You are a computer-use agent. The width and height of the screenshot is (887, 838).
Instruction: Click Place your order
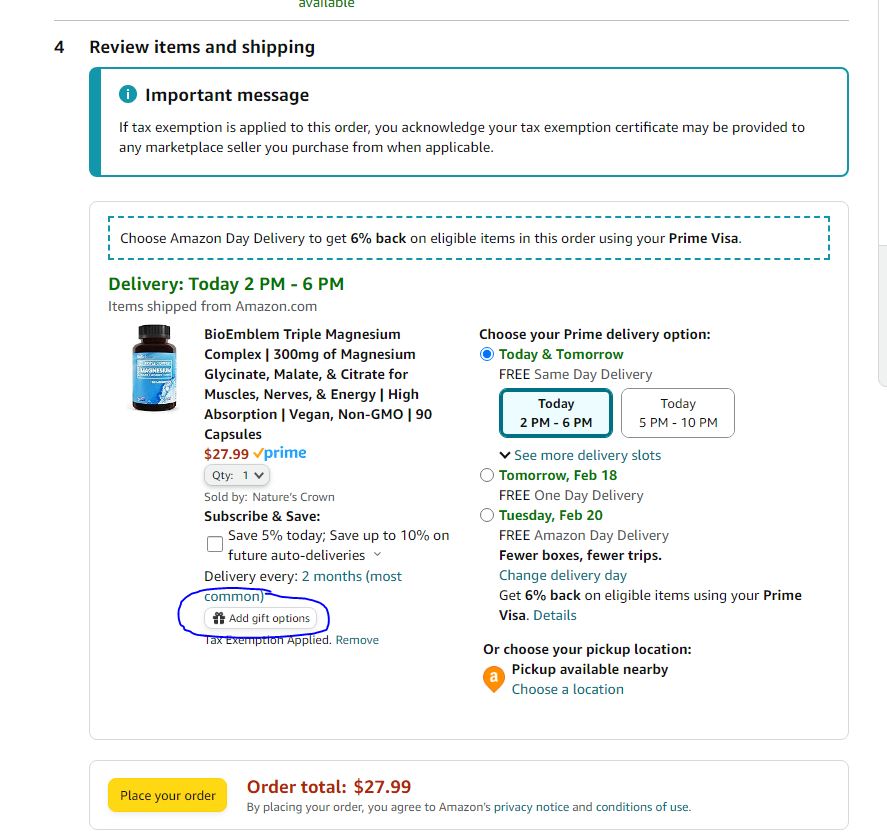[x=167, y=795]
